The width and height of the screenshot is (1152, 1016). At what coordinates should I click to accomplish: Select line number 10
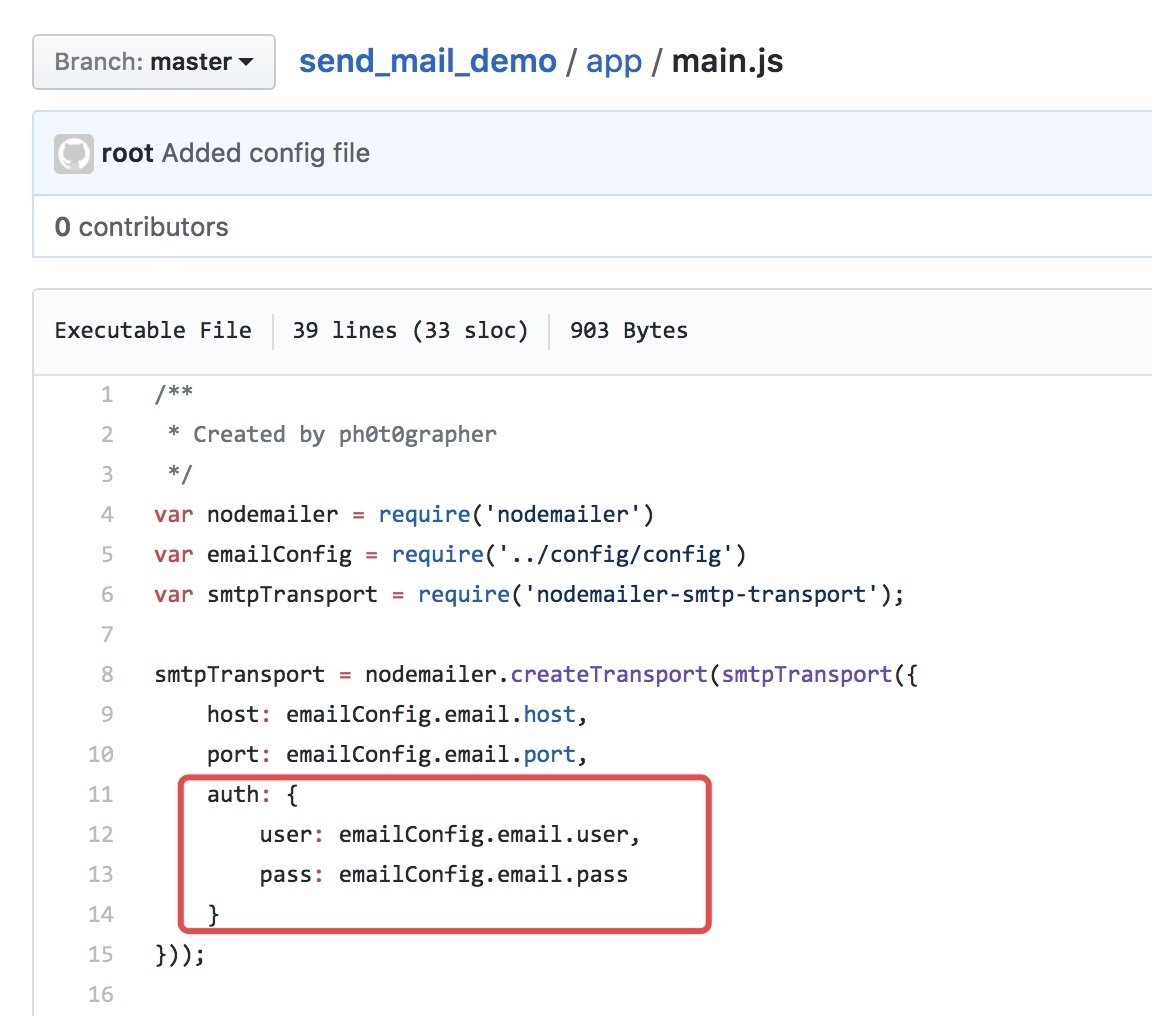coord(101,754)
